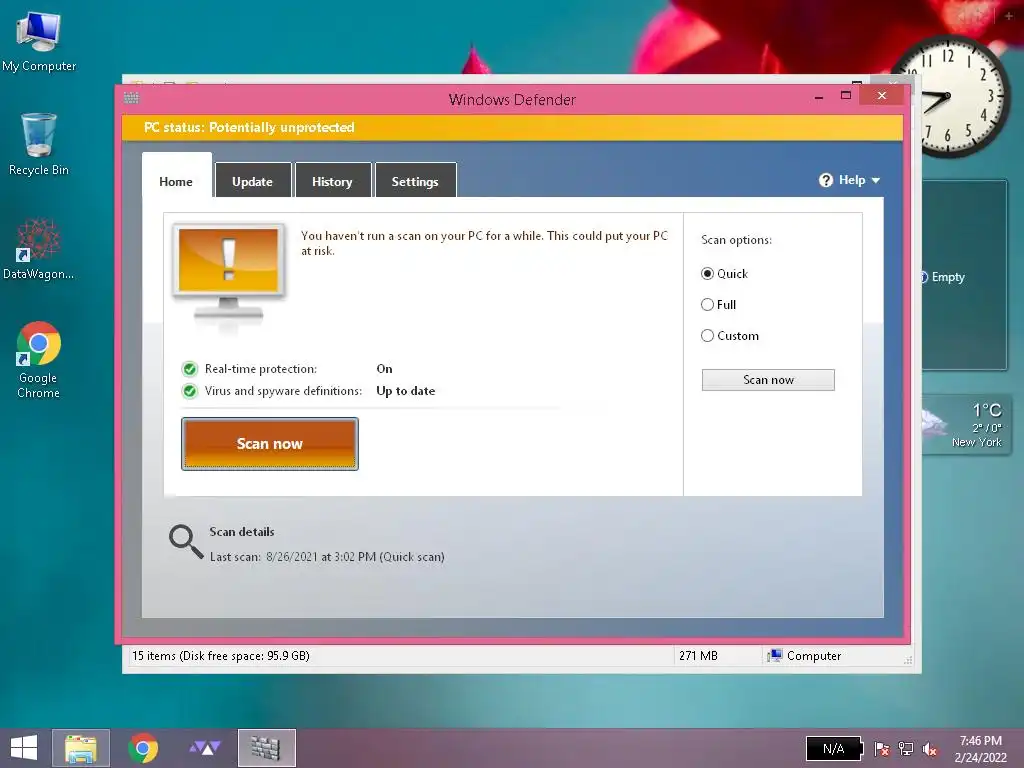Click the Computer icon in Explorer status bar

coord(775,656)
